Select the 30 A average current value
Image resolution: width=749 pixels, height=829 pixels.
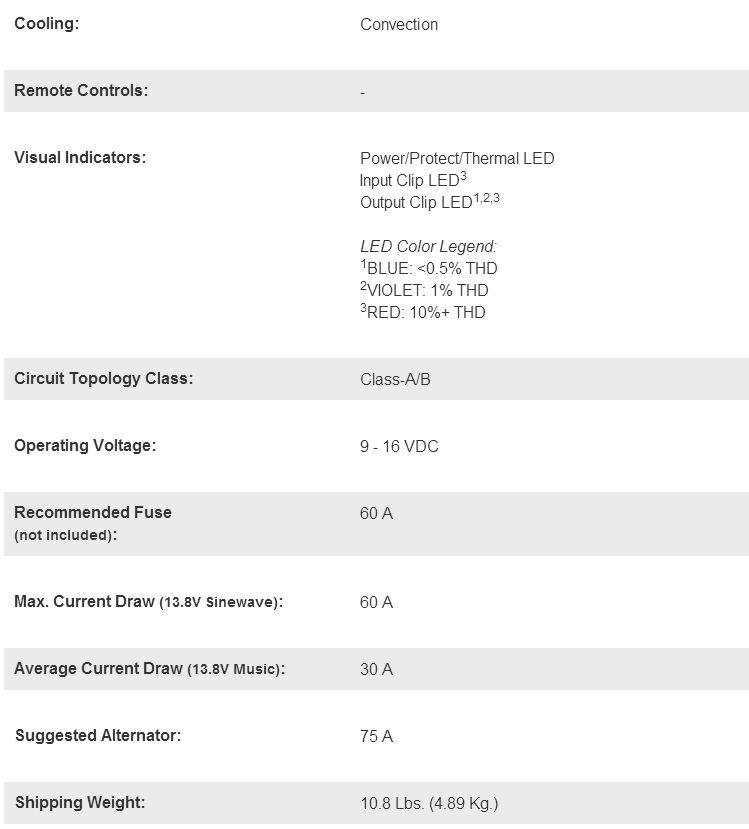[x=376, y=669]
